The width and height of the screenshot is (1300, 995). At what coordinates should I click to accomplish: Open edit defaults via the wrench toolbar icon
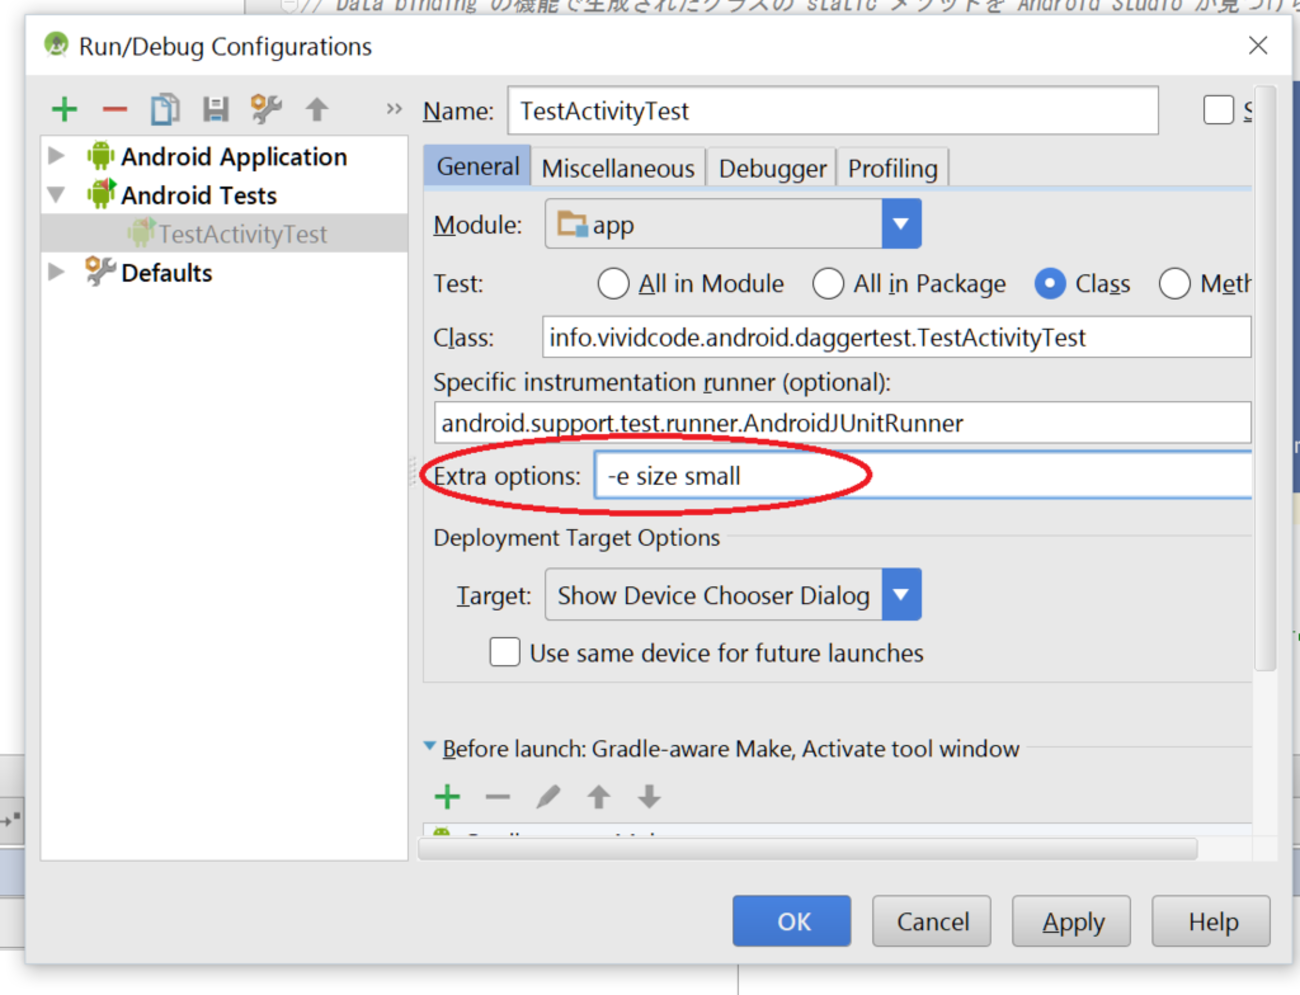click(x=266, y=109)
